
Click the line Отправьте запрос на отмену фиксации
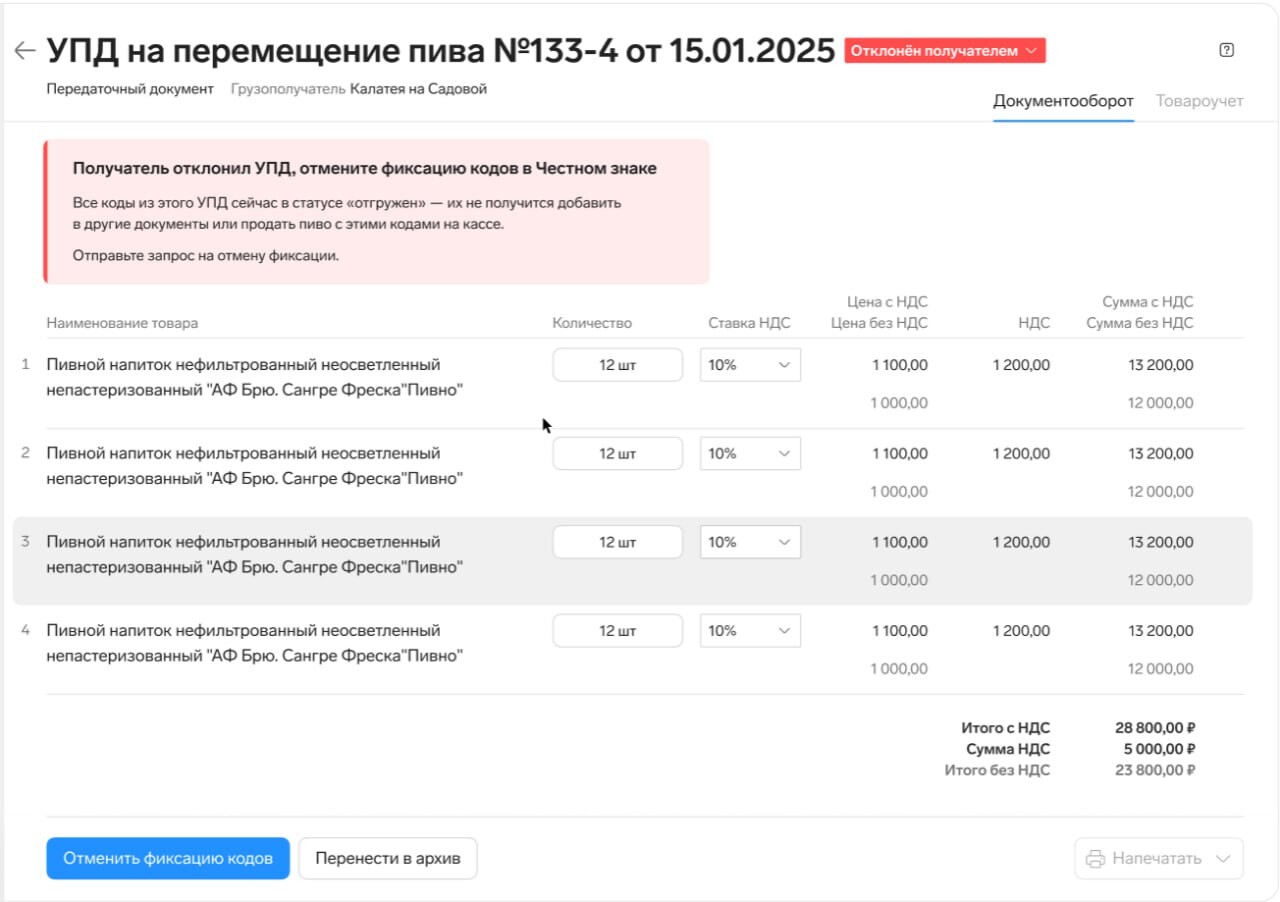pyautogui.click(x=206, y=255)
